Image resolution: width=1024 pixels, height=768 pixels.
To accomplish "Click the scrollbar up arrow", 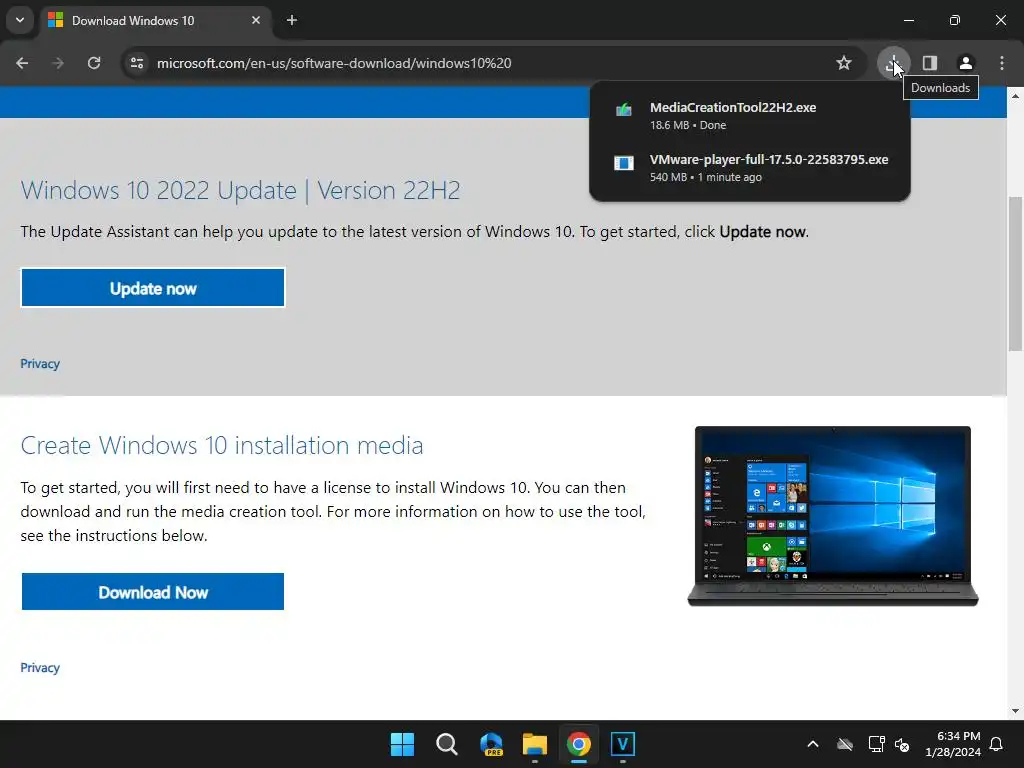I will 1015,95.
